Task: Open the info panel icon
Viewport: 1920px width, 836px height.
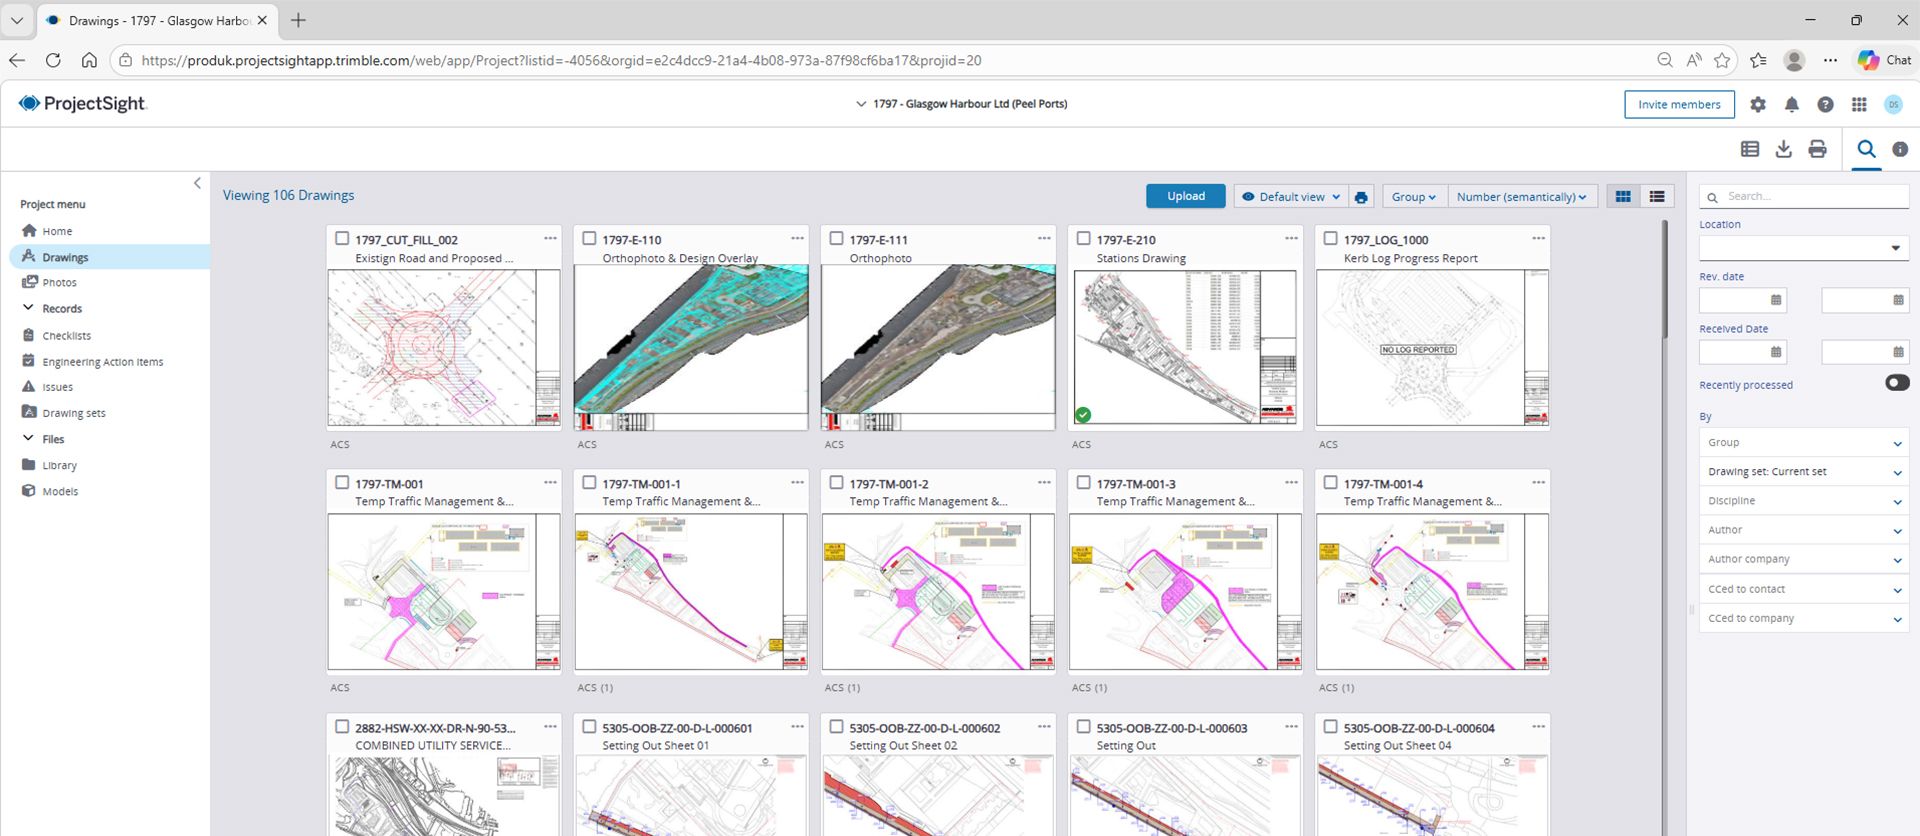Action: click(1900, 149)
